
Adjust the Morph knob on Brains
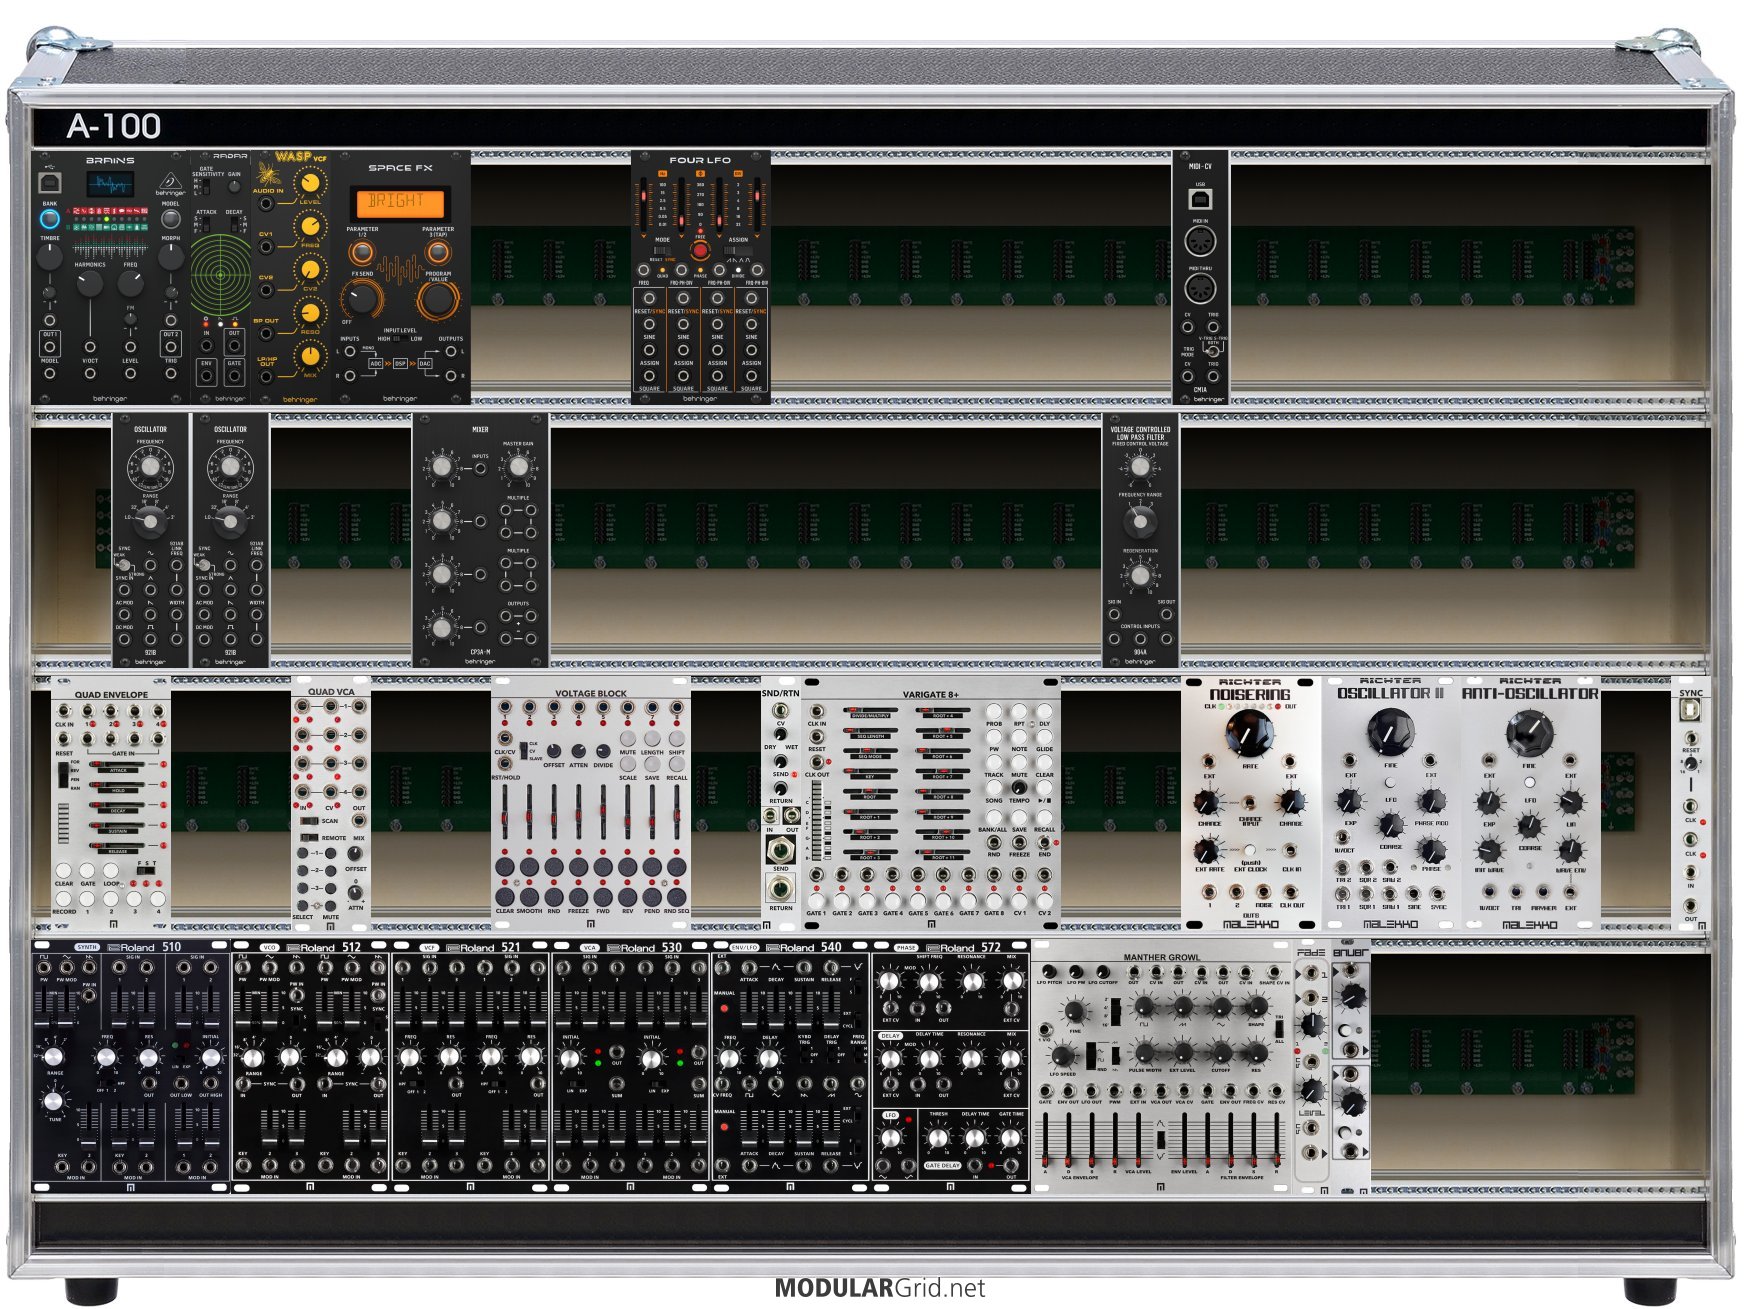pyautogui.click(x=171, y=256)
